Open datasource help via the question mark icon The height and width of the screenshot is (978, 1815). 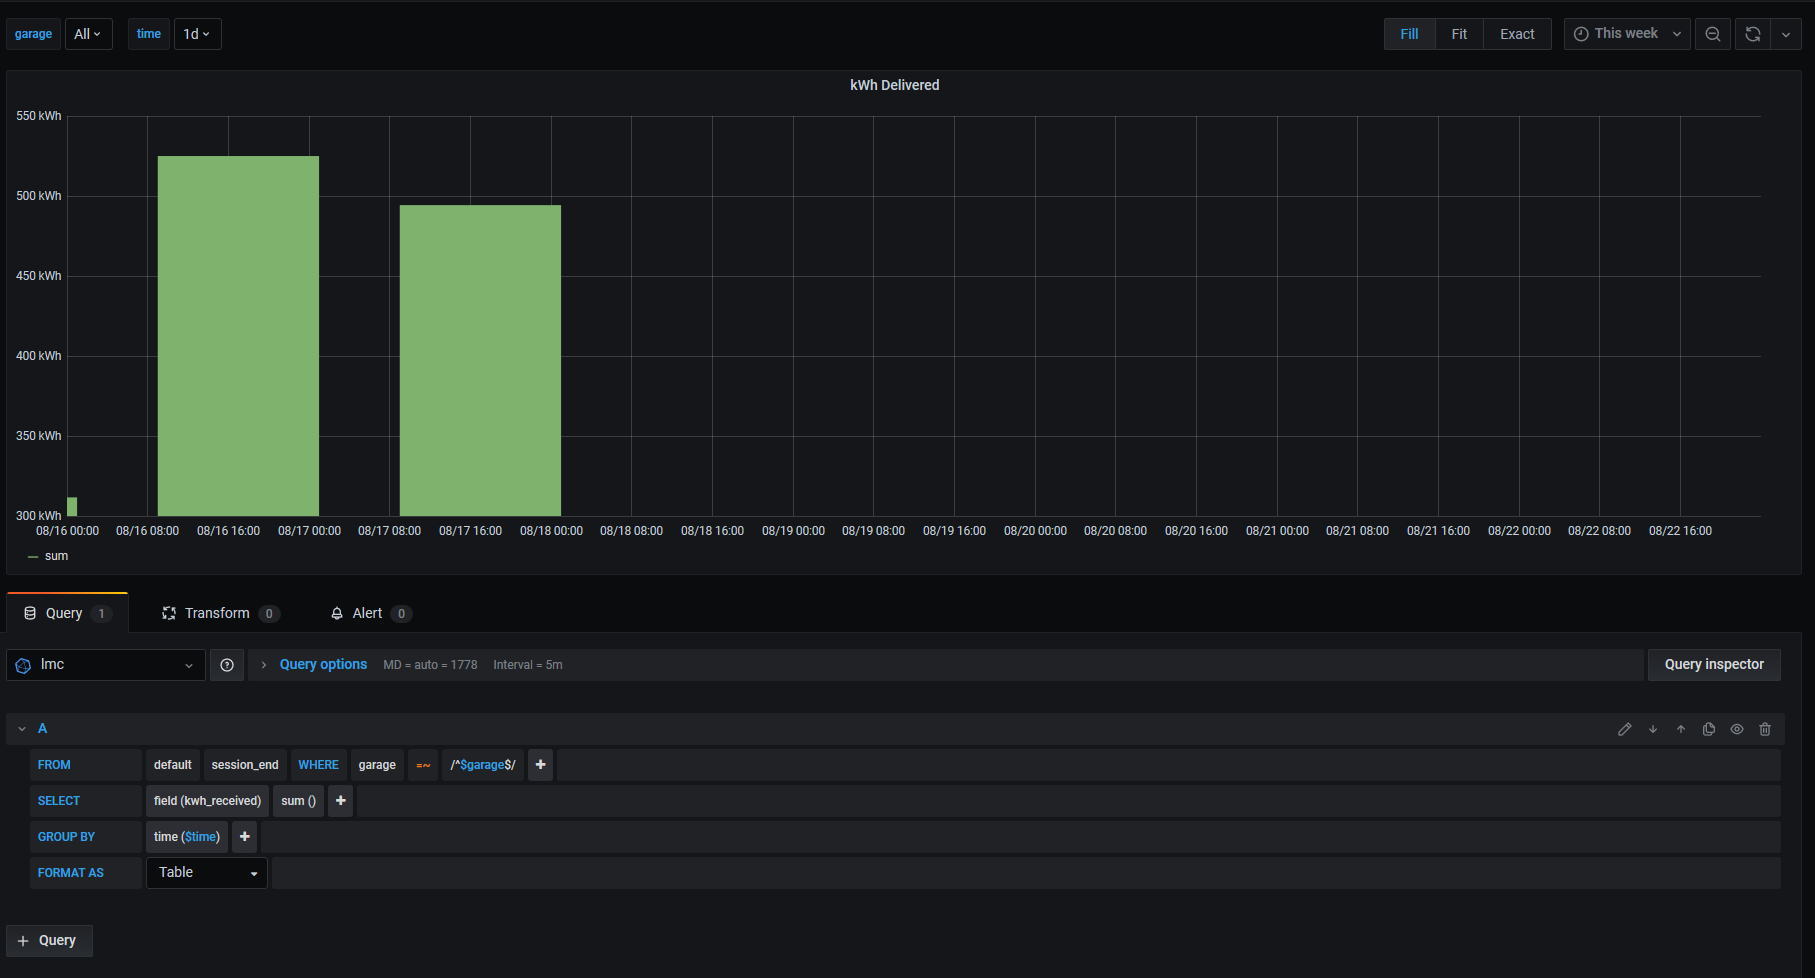point(227,664)
